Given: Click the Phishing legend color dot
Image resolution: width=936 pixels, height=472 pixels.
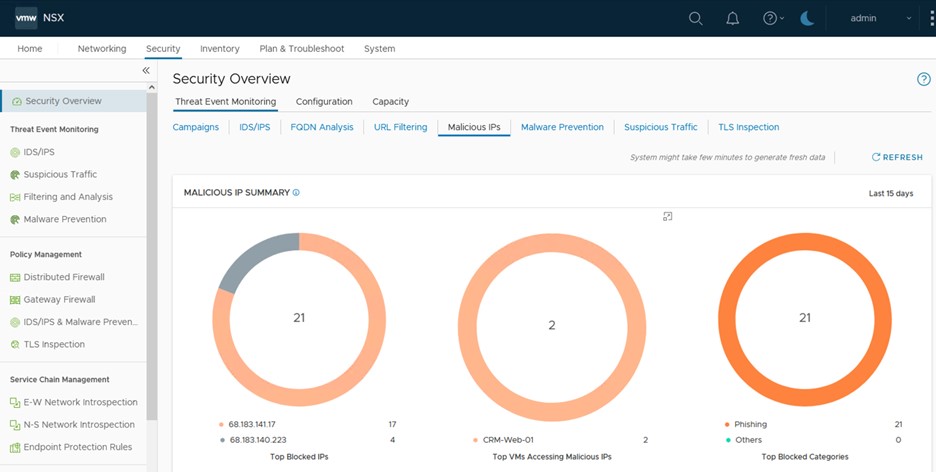Looking at the screenshot, I should point(725,424).
